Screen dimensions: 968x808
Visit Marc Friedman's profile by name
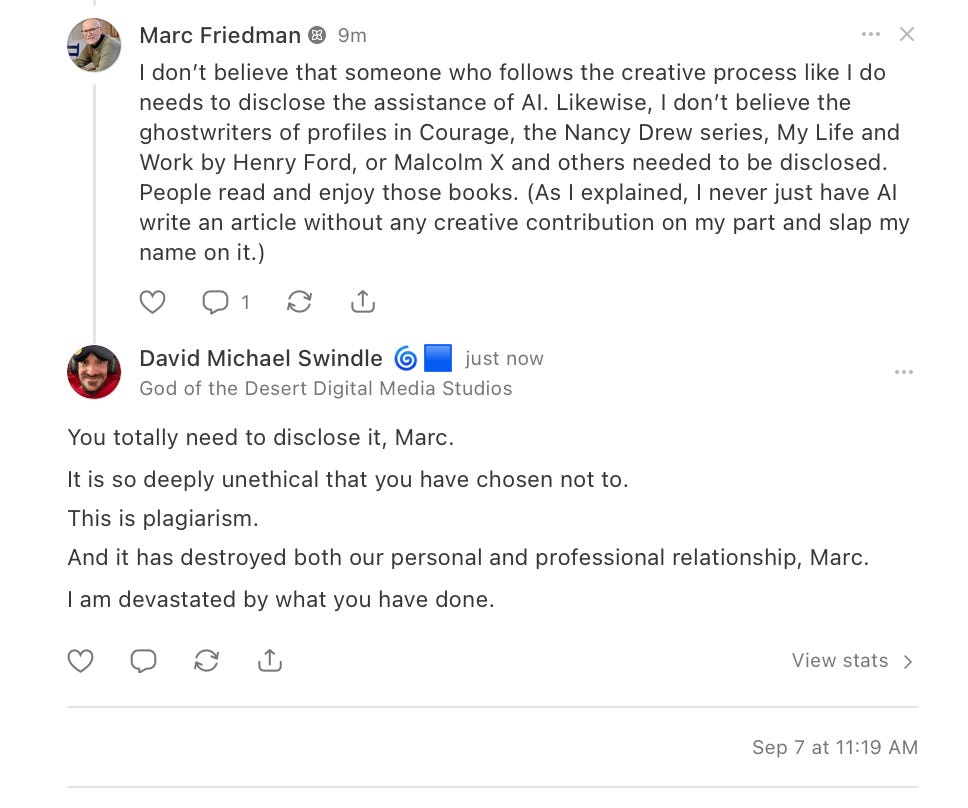[x=220, y=35]
